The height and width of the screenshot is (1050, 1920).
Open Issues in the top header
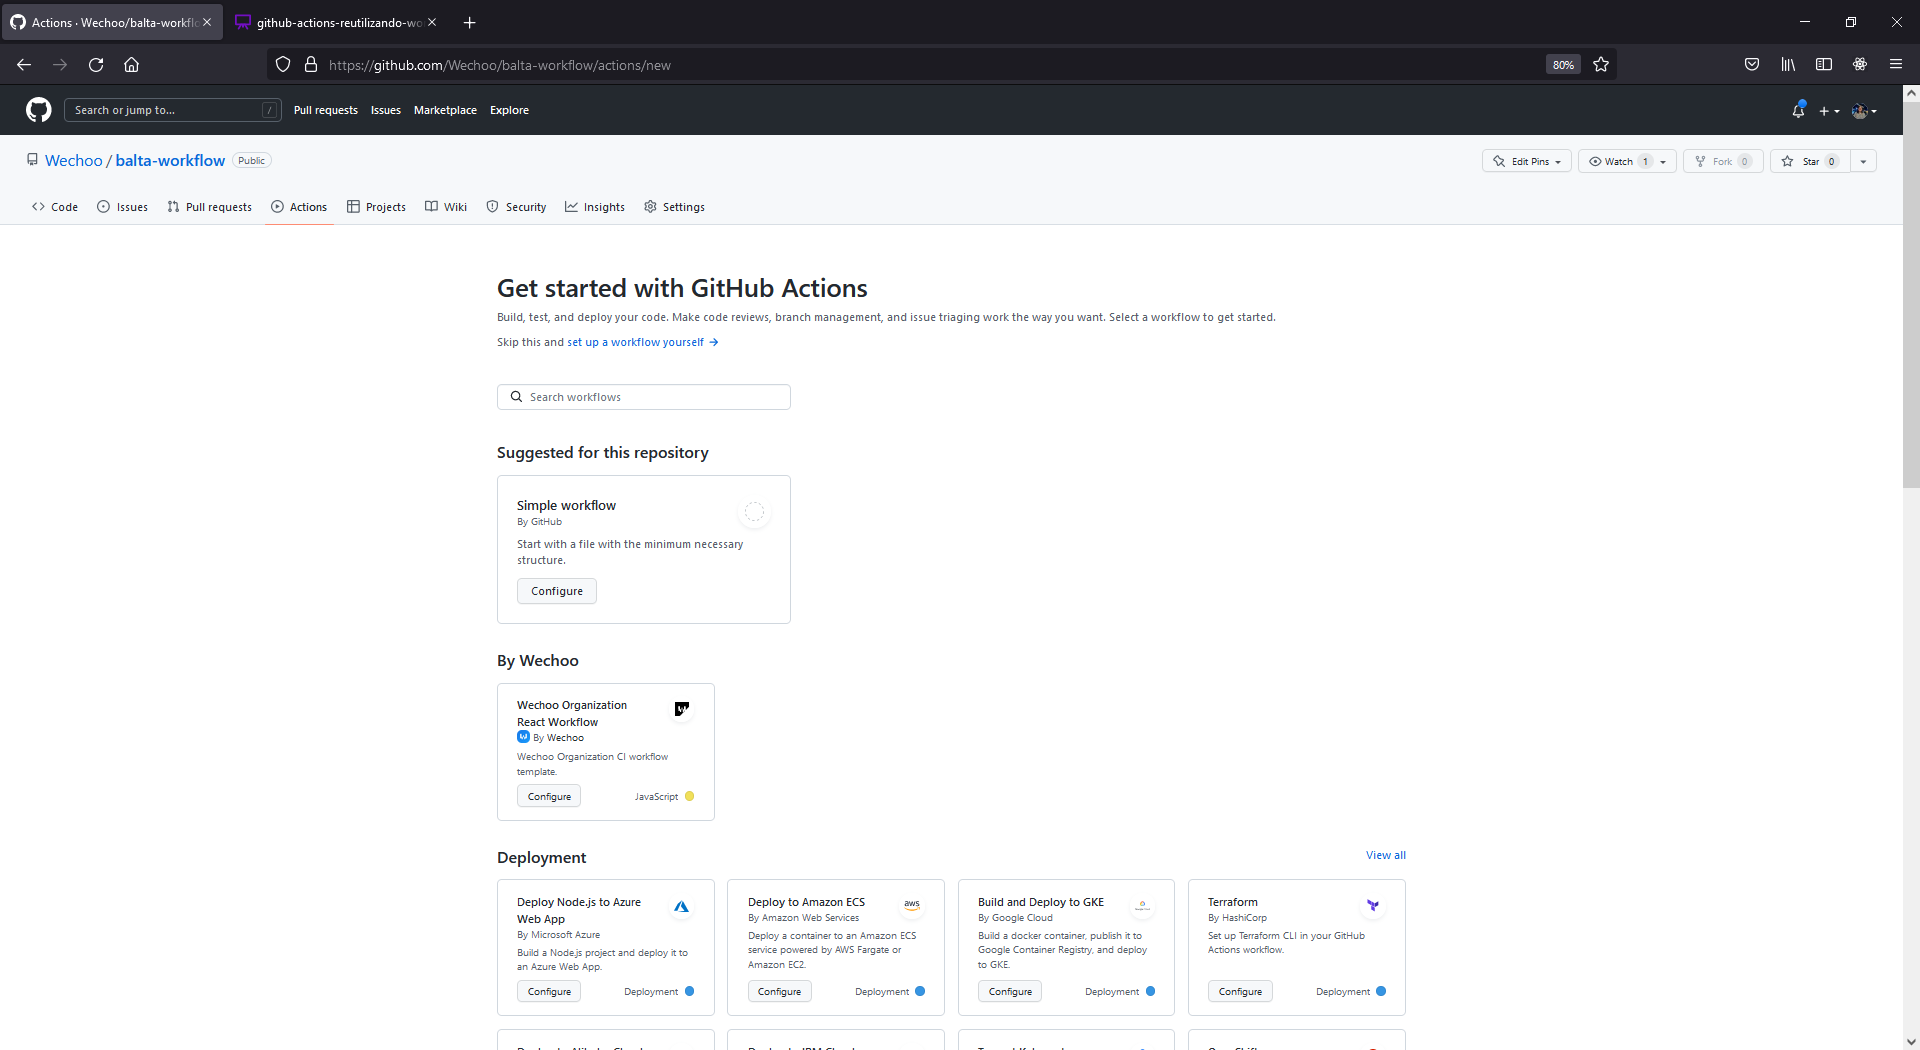[x=385, y=110]
